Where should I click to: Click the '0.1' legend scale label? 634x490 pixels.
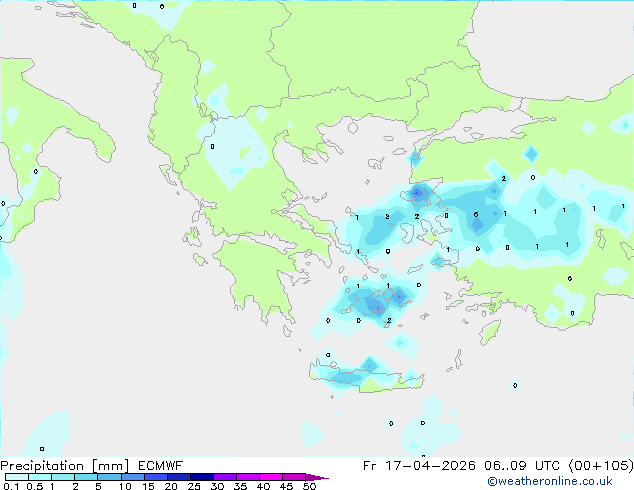click(x=11, y=486)
